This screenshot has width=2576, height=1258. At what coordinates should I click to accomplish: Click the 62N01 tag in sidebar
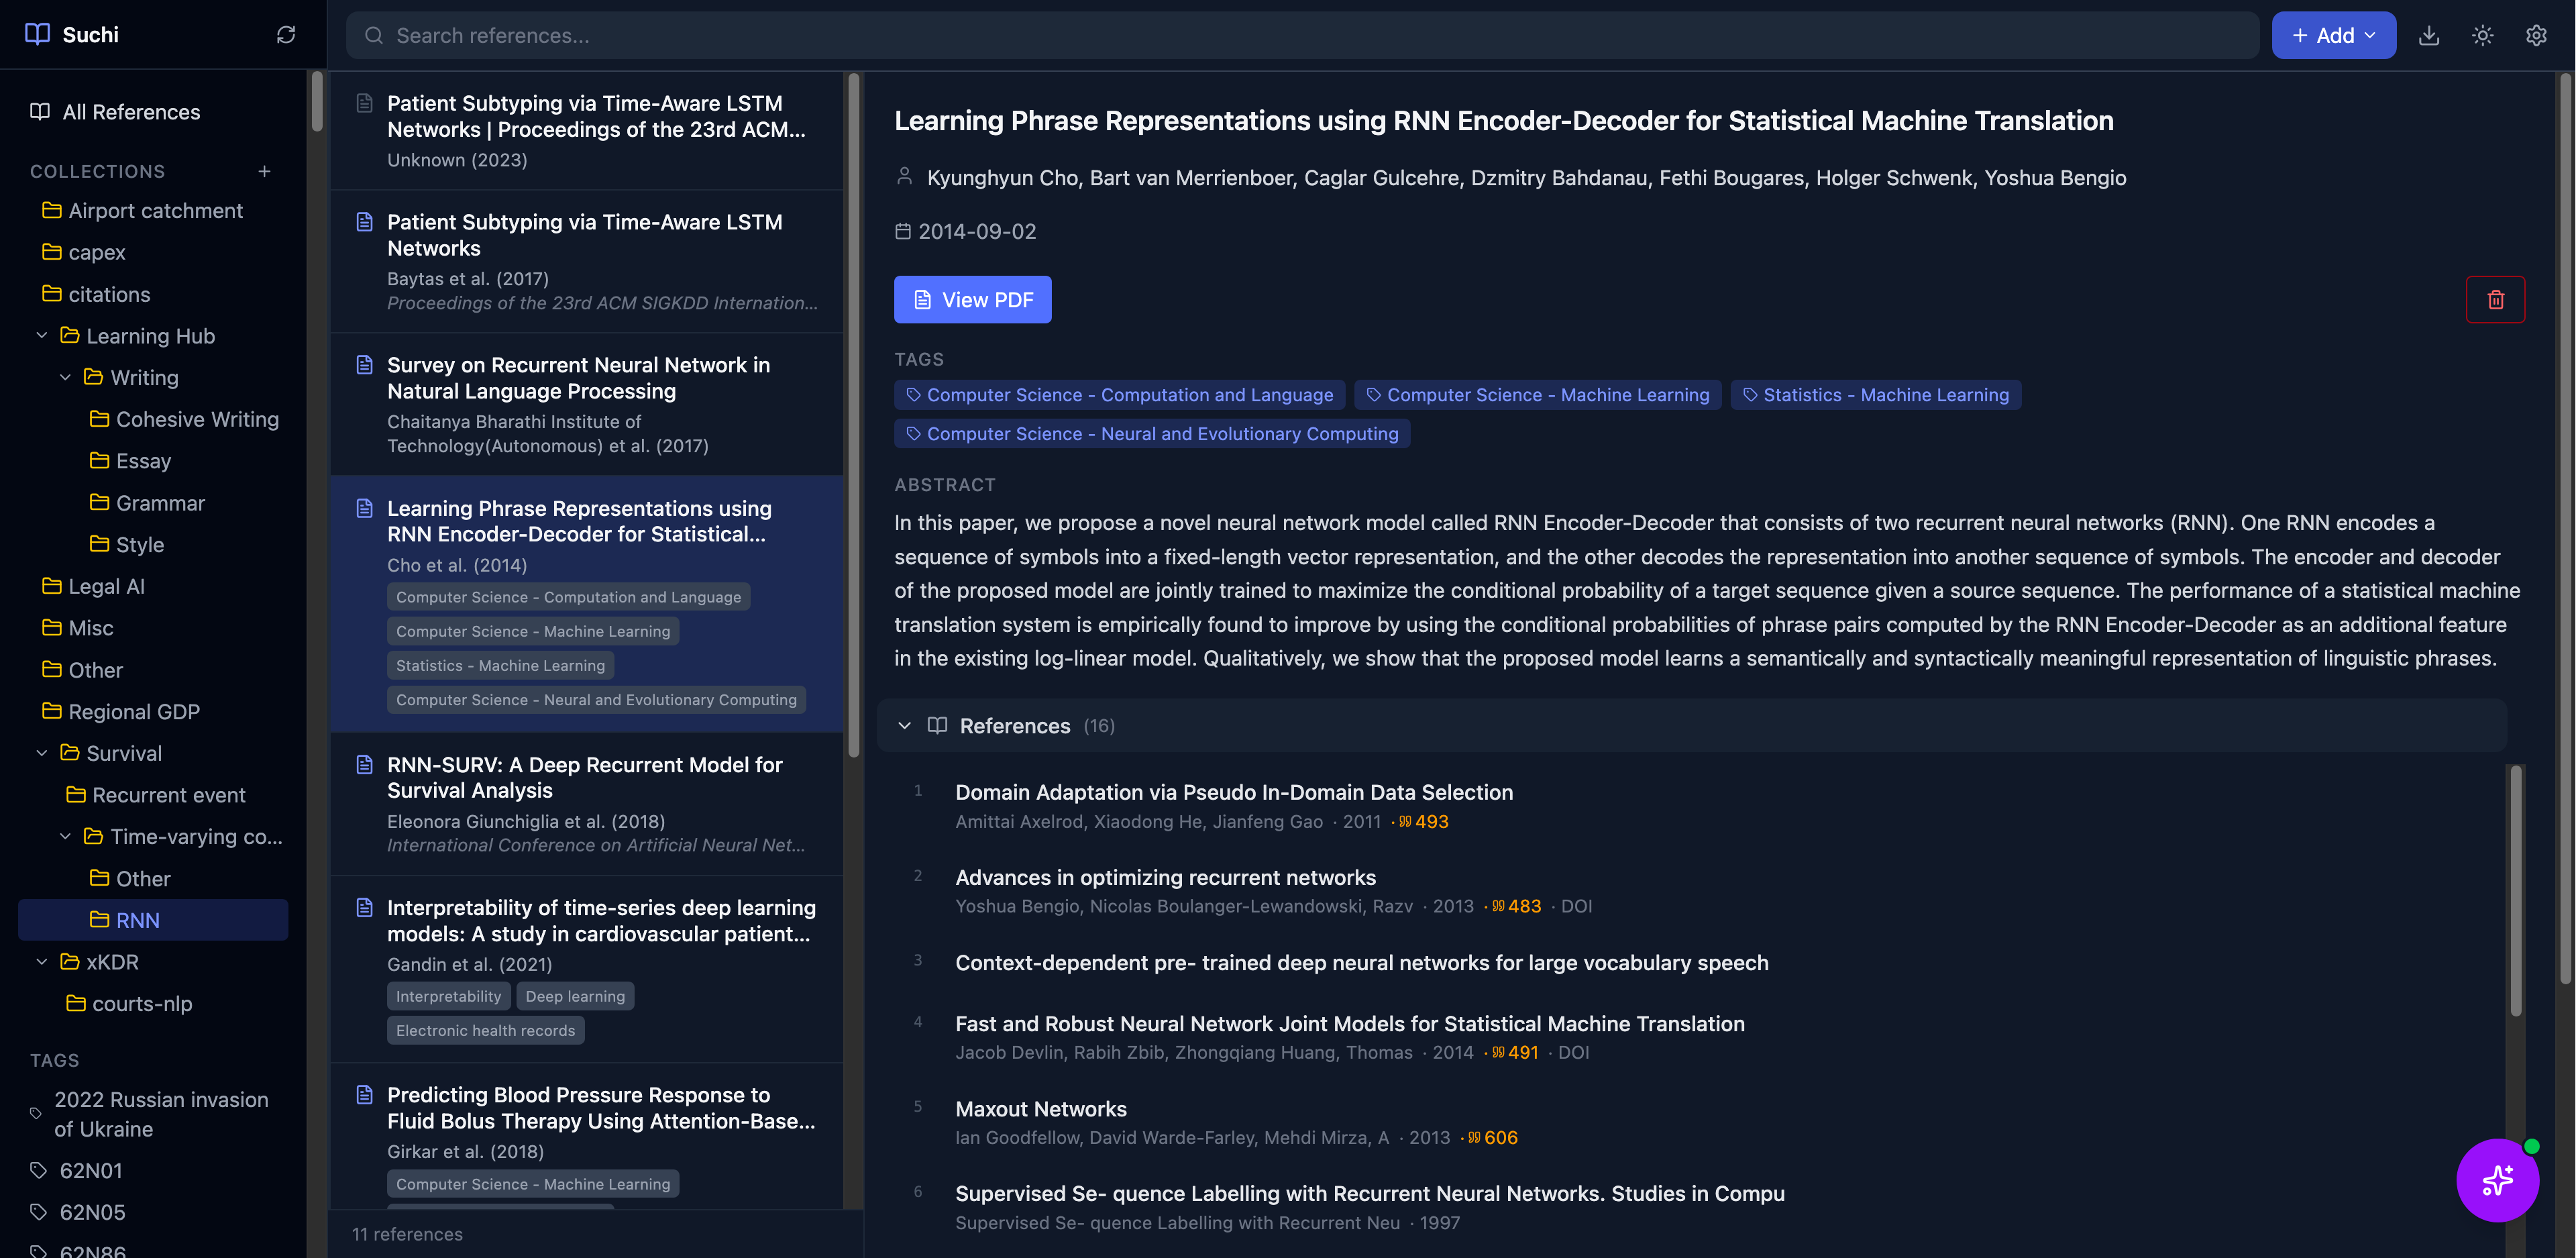[x=90, y=1170]
